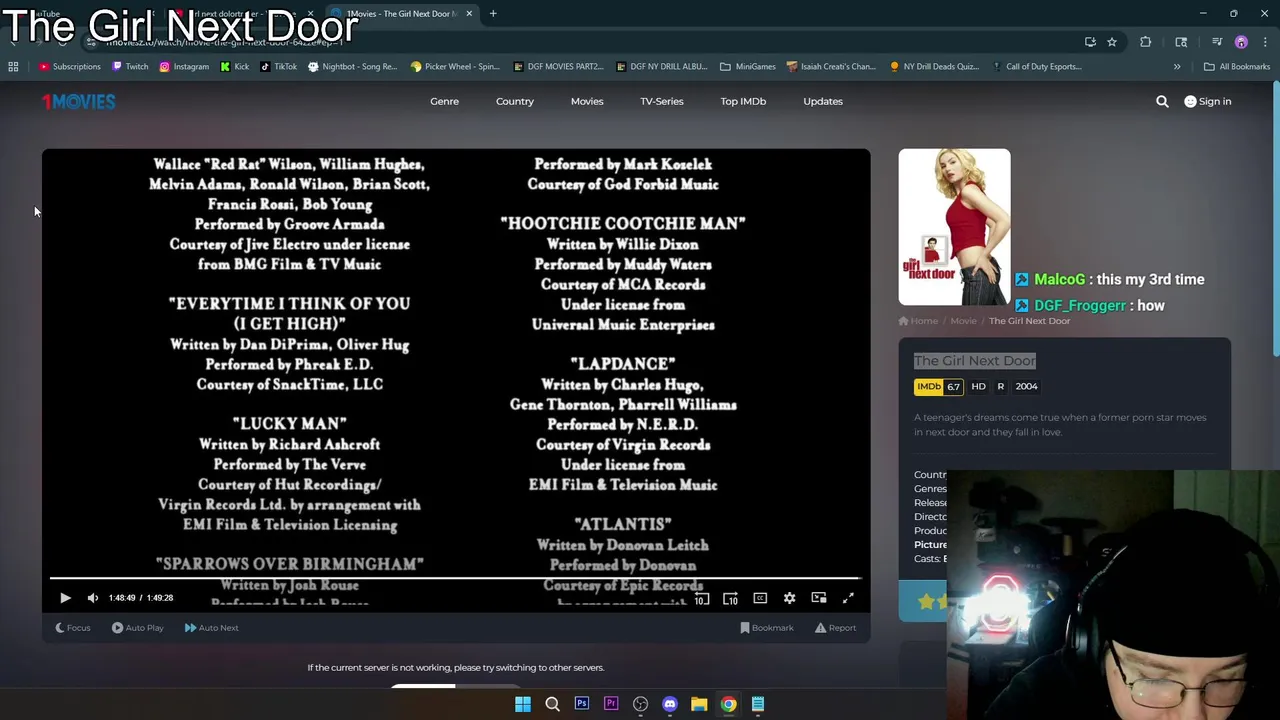Click the 1MOVIES logo
This screenshot has width=1280, height=720.
pos(78,101)
